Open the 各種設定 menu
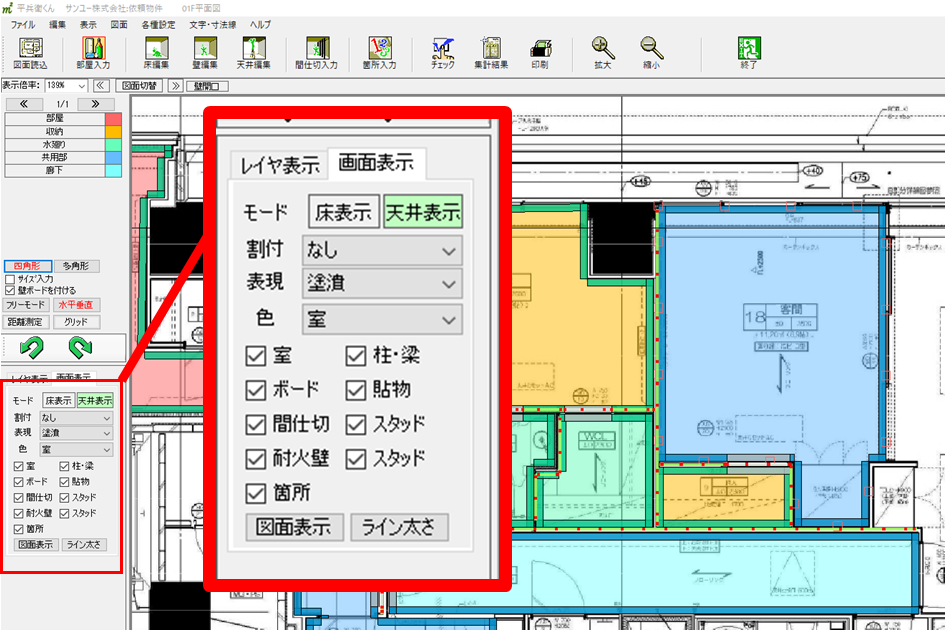The width and height of the screenshot is (945, 630). coord(157,23)
